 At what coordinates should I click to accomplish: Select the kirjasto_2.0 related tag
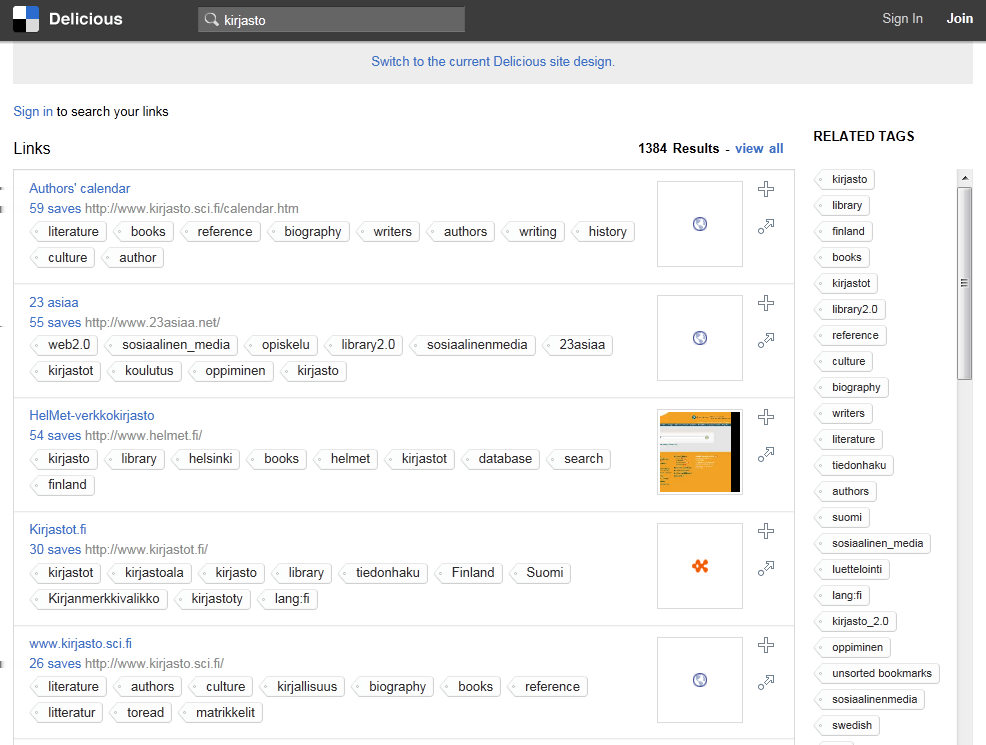point(856,621)
